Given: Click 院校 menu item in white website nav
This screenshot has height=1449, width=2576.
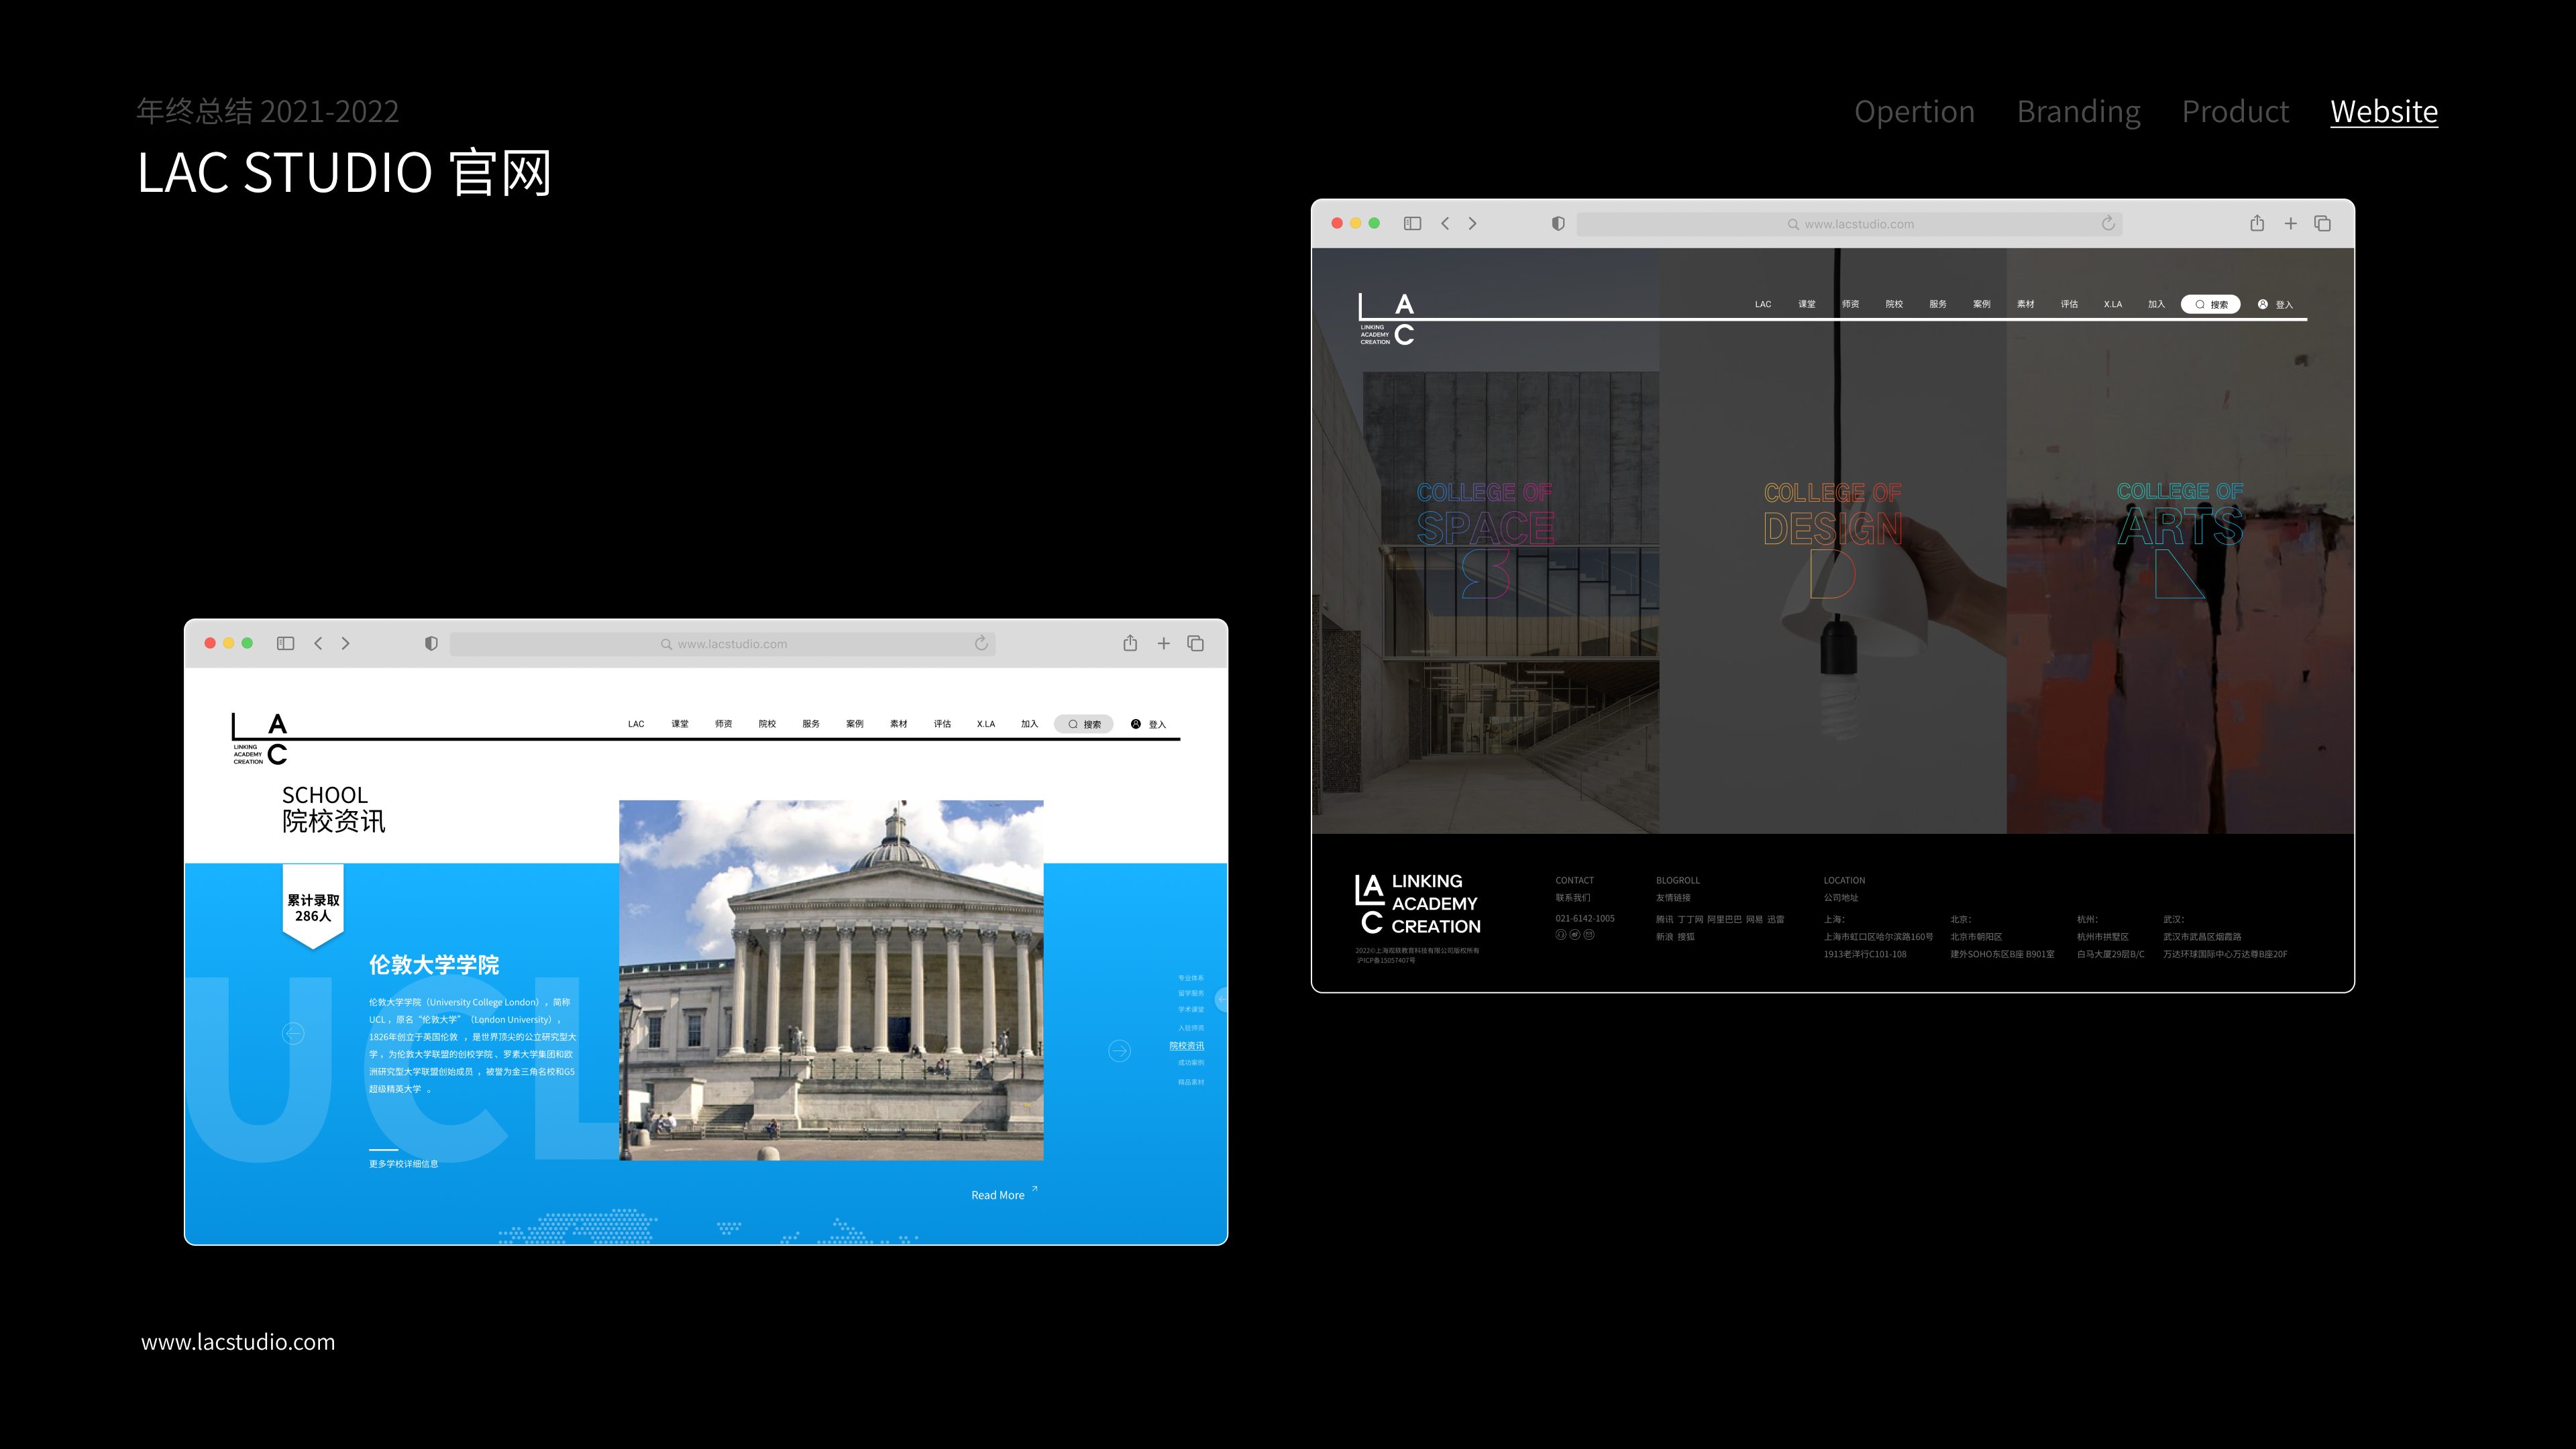Looking at the screenshot, I should [x=767, y=723].
